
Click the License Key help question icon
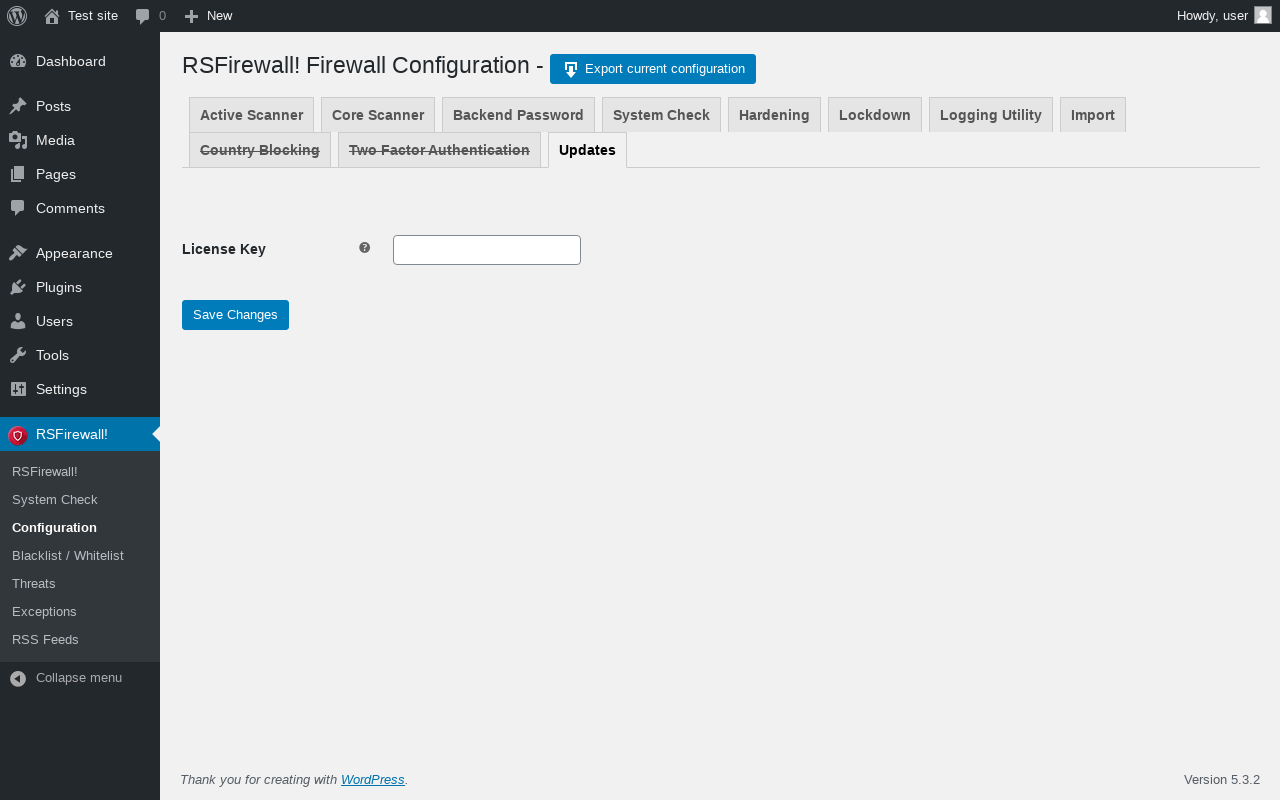(x=365, y=248)
